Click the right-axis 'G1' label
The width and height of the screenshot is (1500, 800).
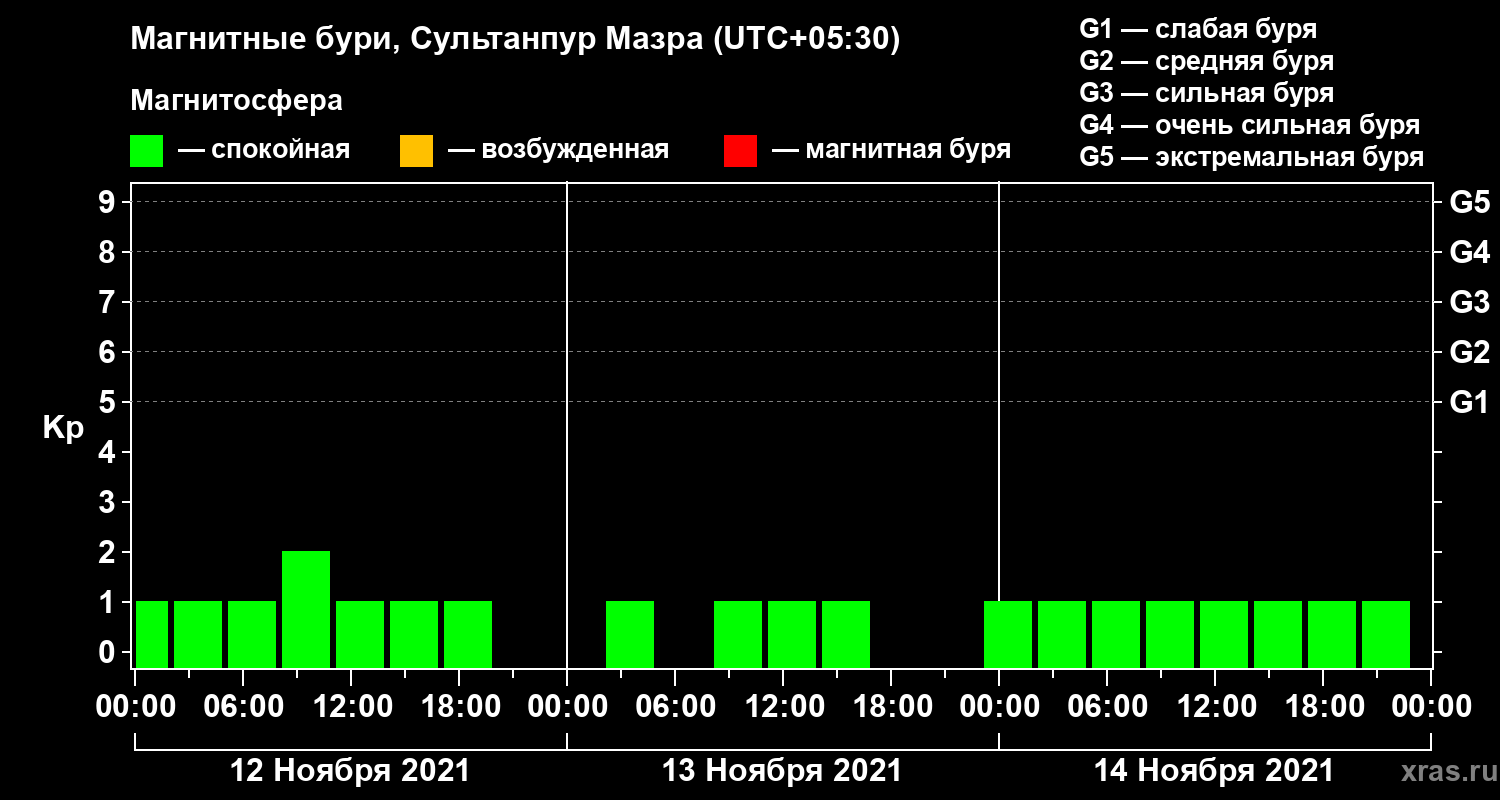click(1470, 402)
